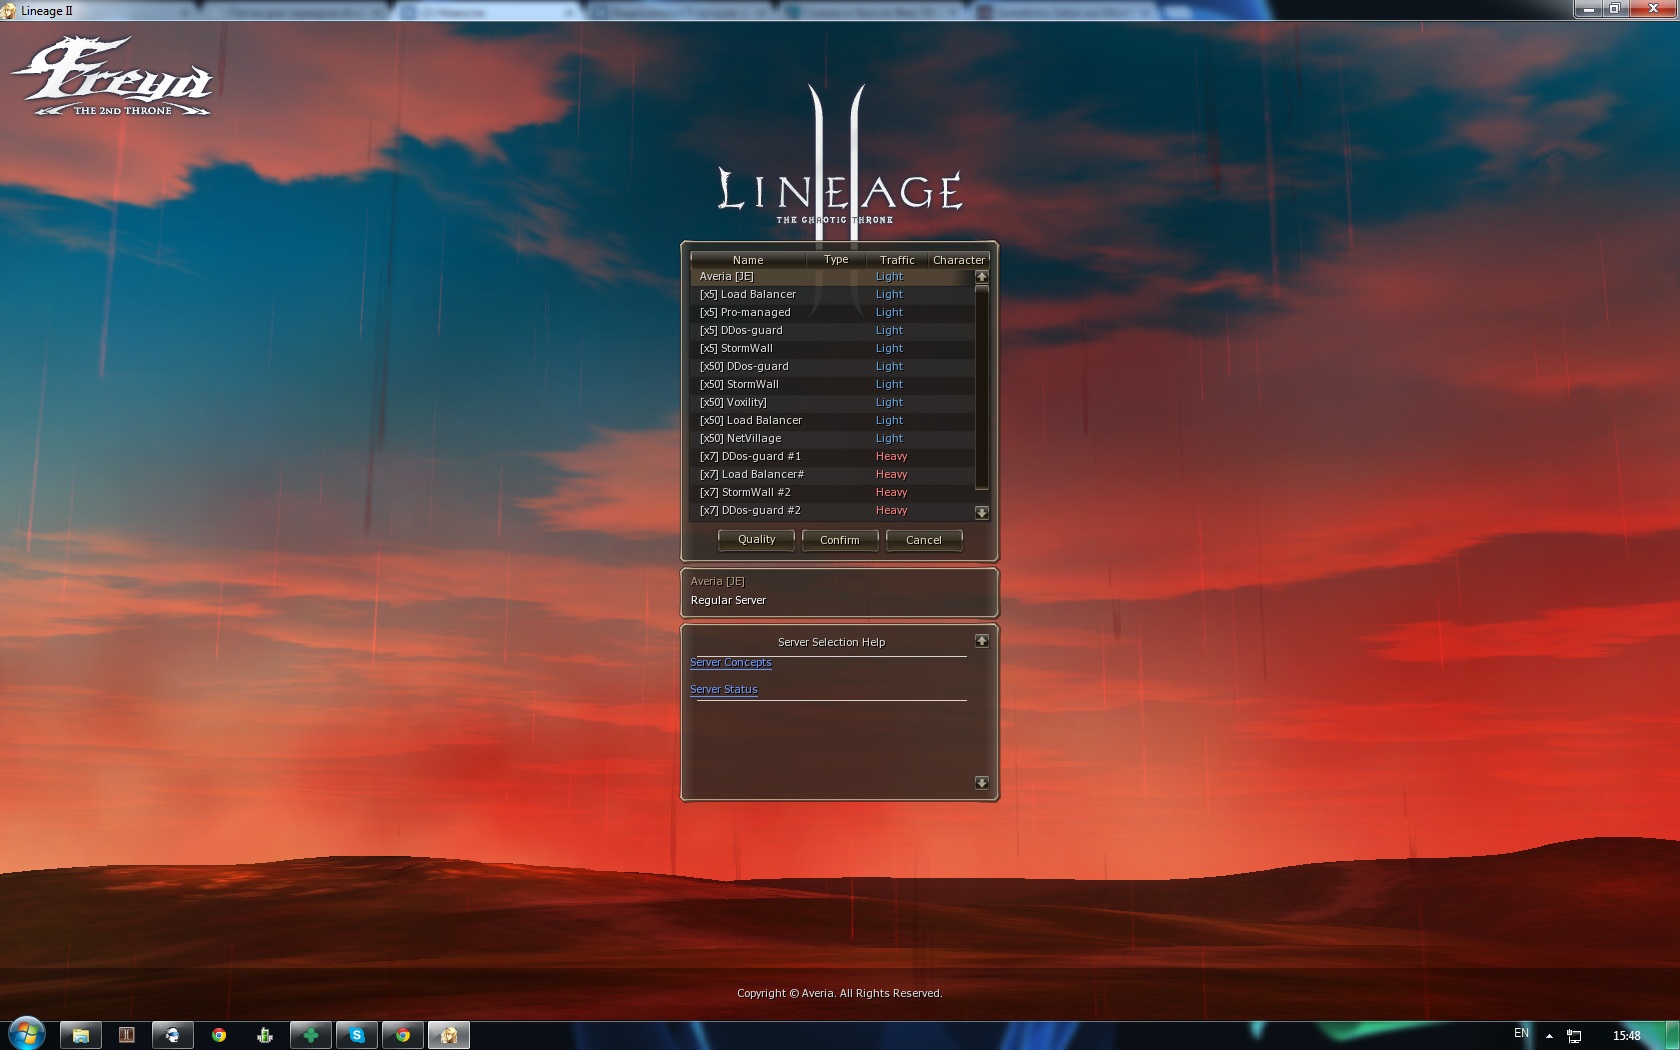The width and height of the screenshot is (1680, 1050).
Task: Select the [x7] StormWall #2 server
Action: pos(832,493)
